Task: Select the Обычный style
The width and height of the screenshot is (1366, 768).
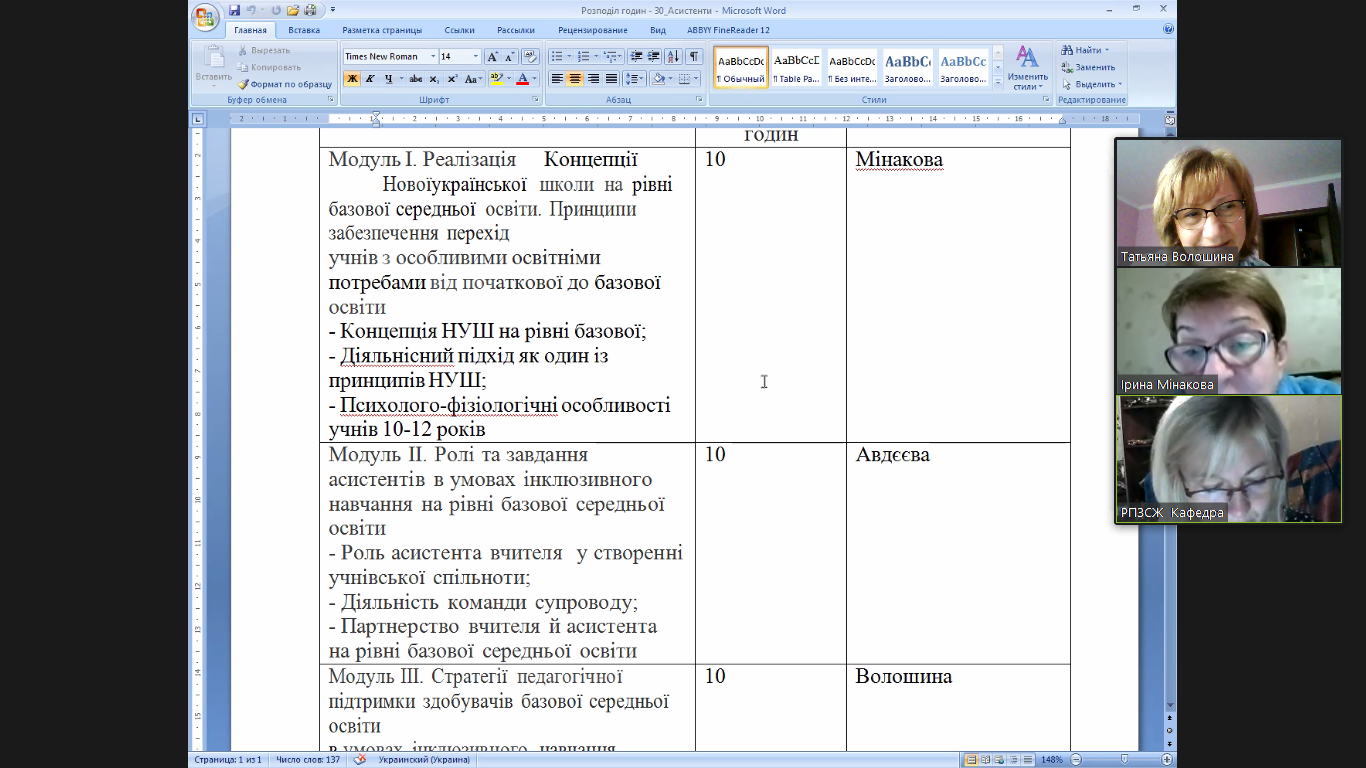Action: 741,67
